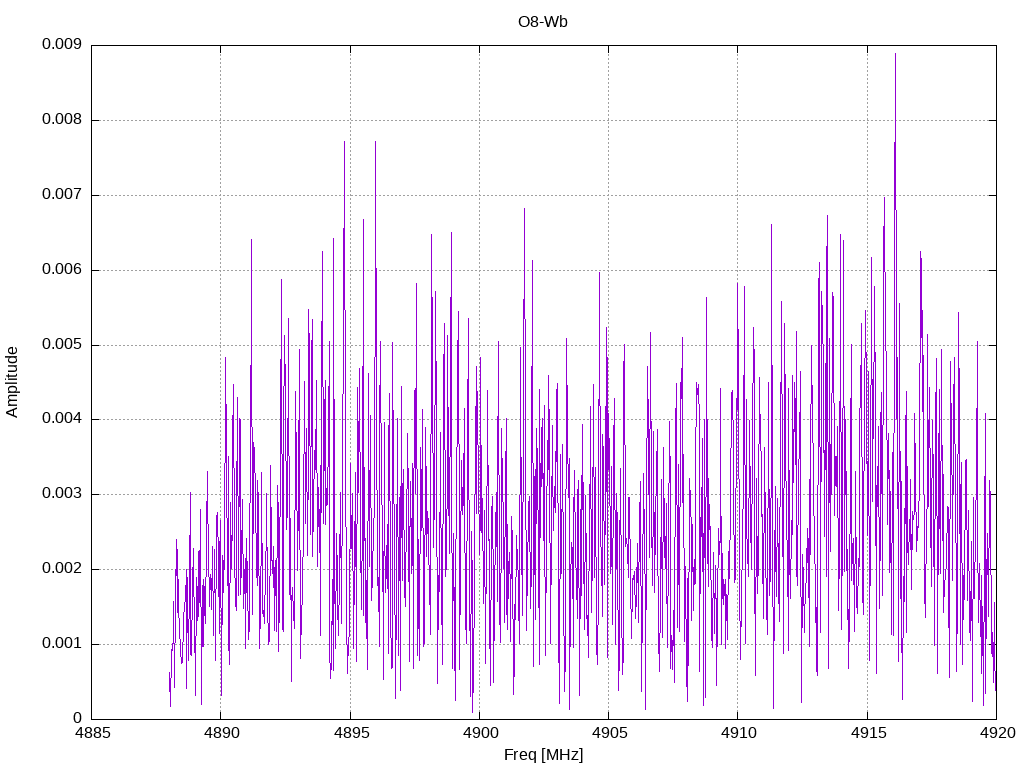This screenshot has height=768, width=1024.
Task: Click y-axis tick value 0.009
Action: point(62,44)
